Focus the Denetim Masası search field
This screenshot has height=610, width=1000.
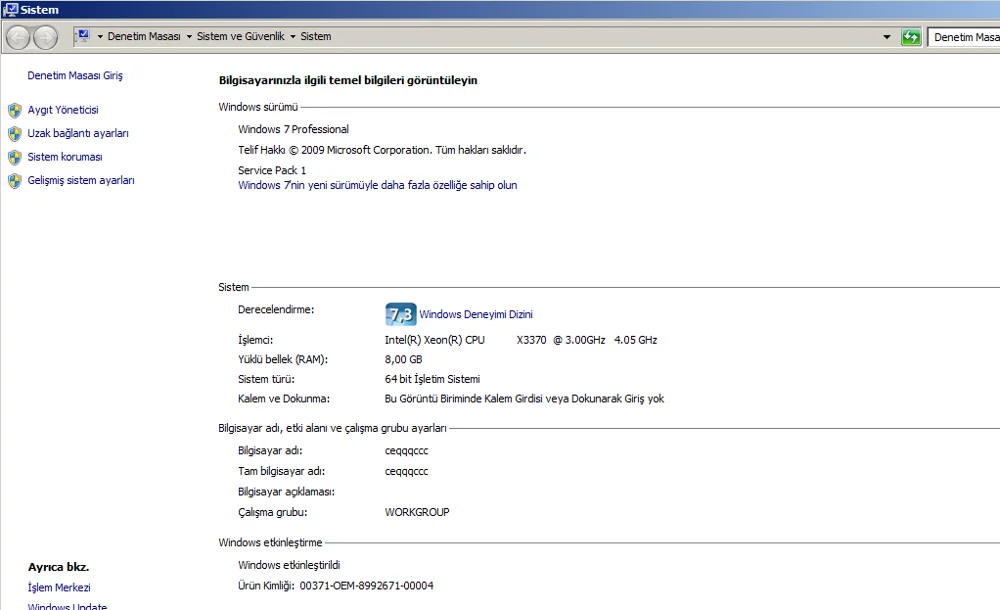tap(964, 37)
